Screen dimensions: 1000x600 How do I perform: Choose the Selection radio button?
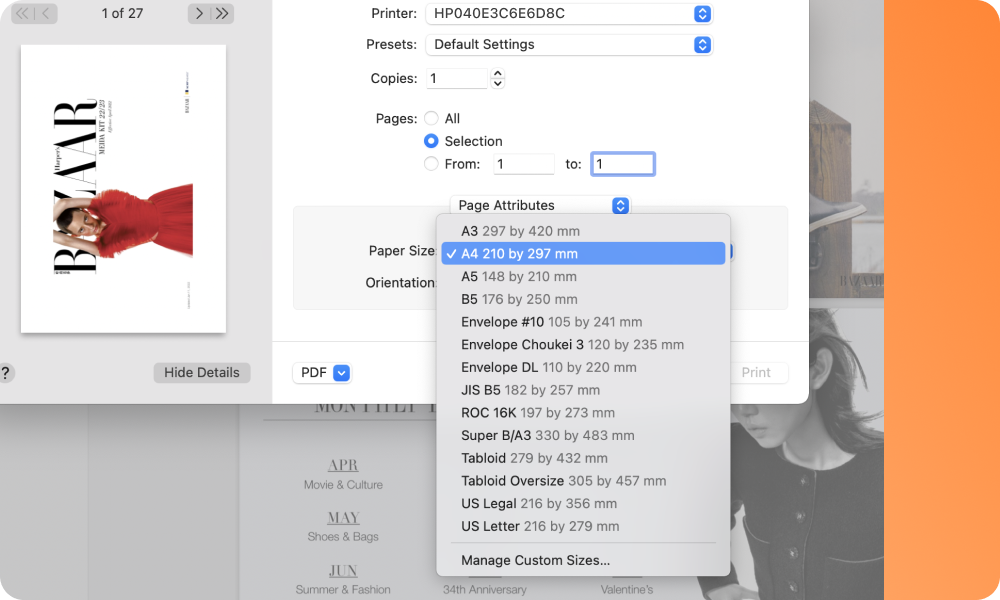pos(431,141)
